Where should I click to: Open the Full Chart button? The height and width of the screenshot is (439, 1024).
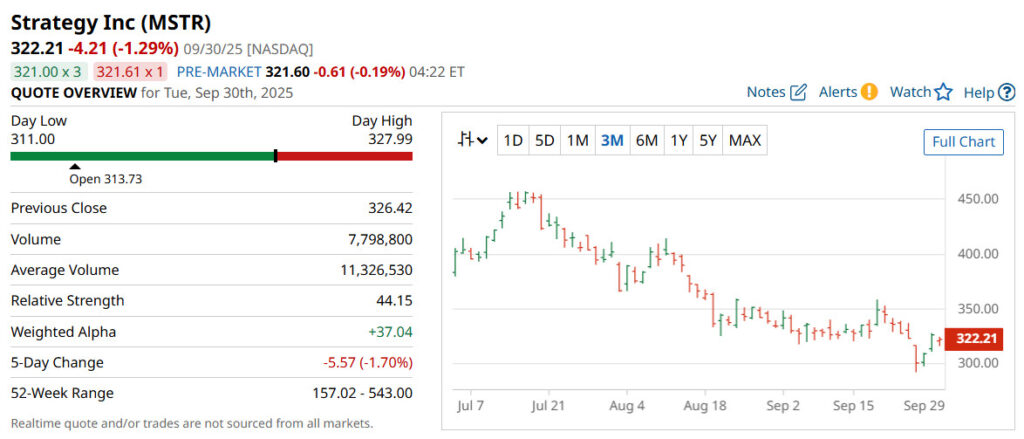(x=963, y=142)
